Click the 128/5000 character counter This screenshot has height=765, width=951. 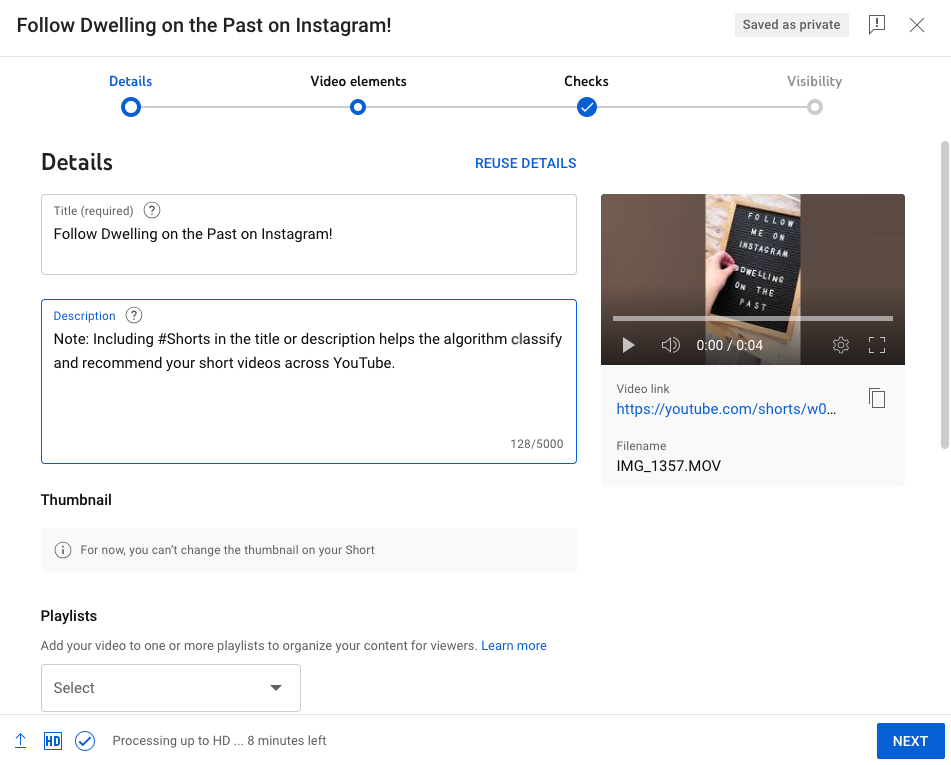point(537,443)
